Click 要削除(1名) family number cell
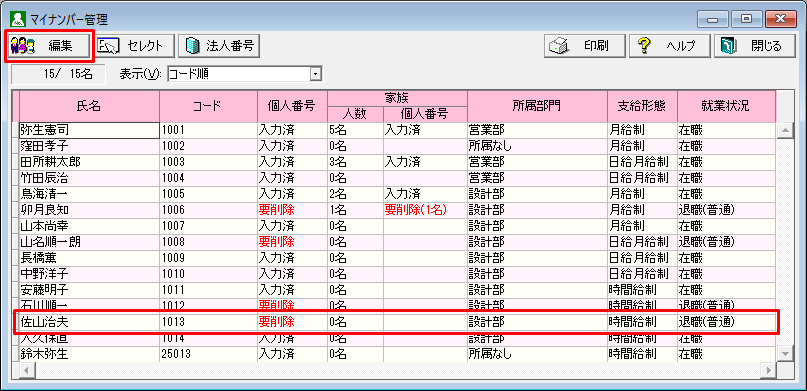The width and height of the screenshot is (807, 391). coord(425,210)
